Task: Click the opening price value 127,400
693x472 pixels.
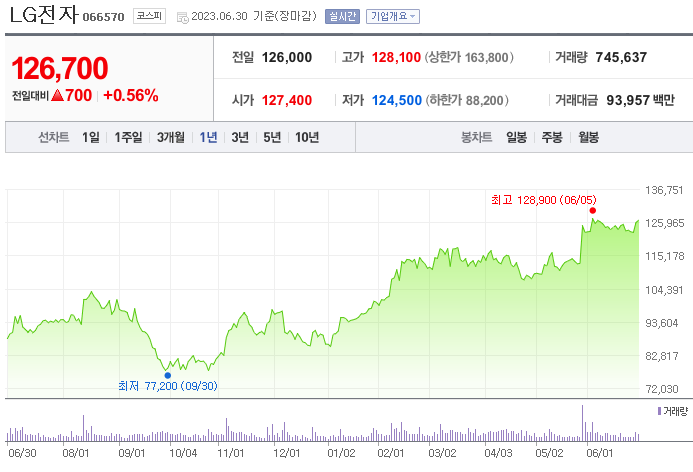Action: tap(287, 100)
